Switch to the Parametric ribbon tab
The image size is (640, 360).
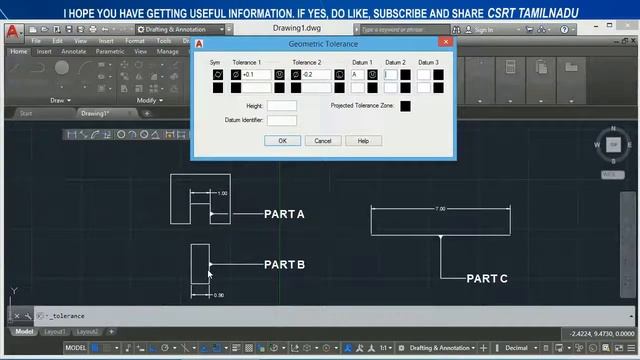[x=110, y=51]
